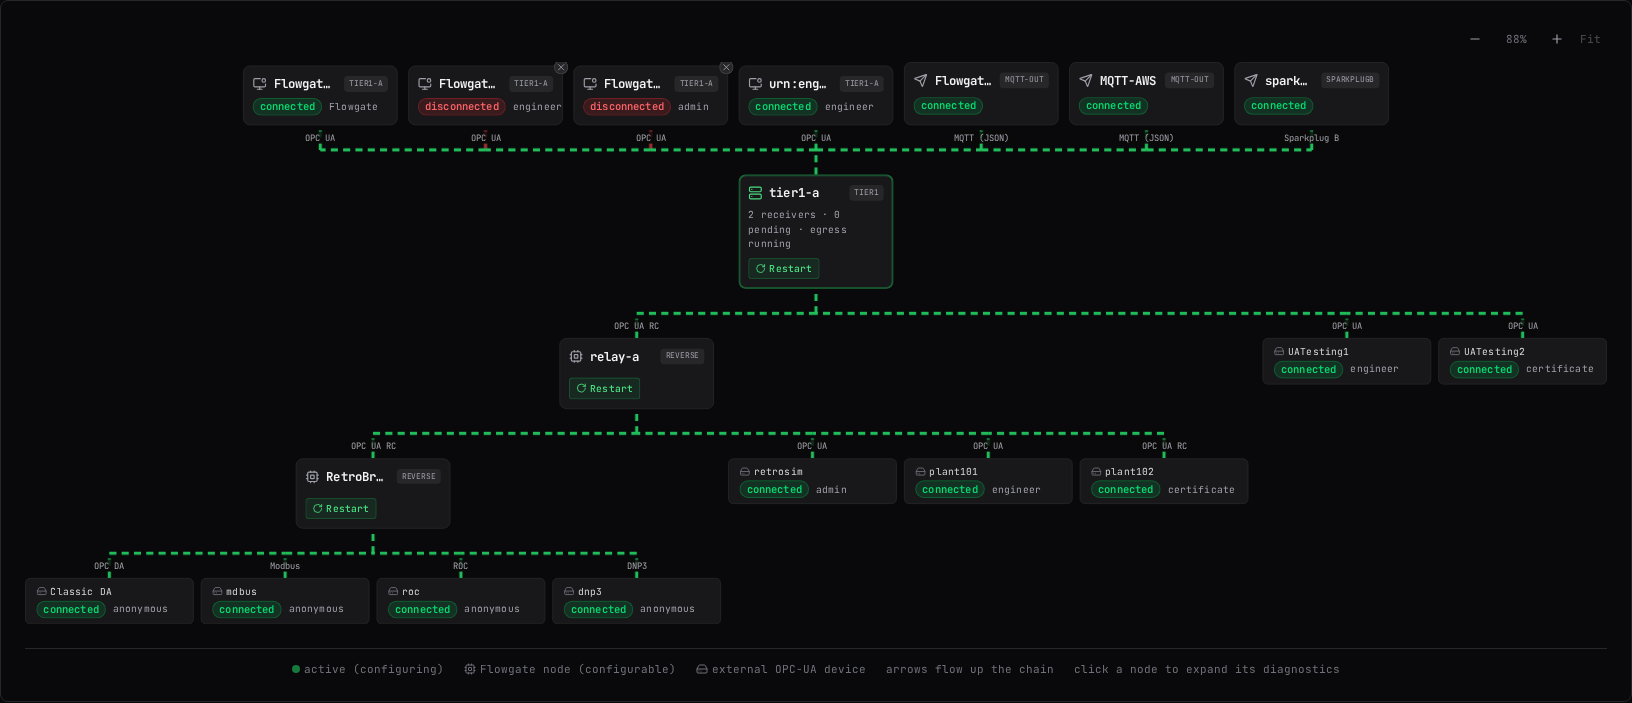Click paper-plane icon on Flowgat… MQTT-OUT card
This screenshot has height=703, width=1632.
pos(921,80)
